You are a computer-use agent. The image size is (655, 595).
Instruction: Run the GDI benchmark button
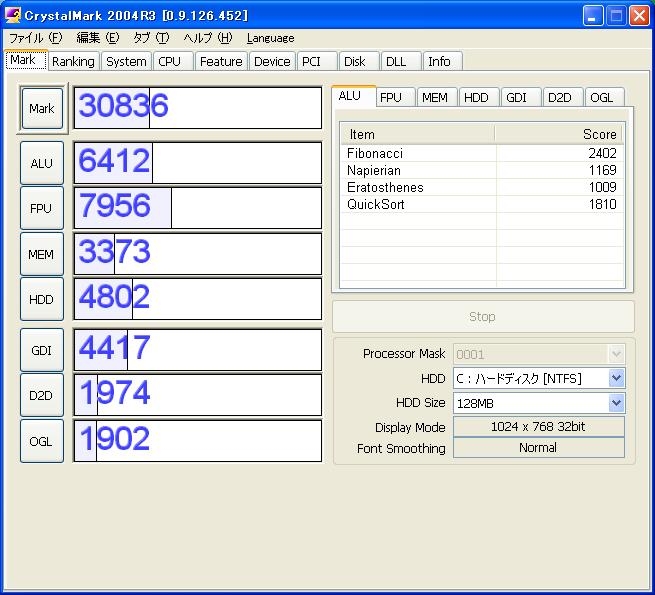(42, 350)
